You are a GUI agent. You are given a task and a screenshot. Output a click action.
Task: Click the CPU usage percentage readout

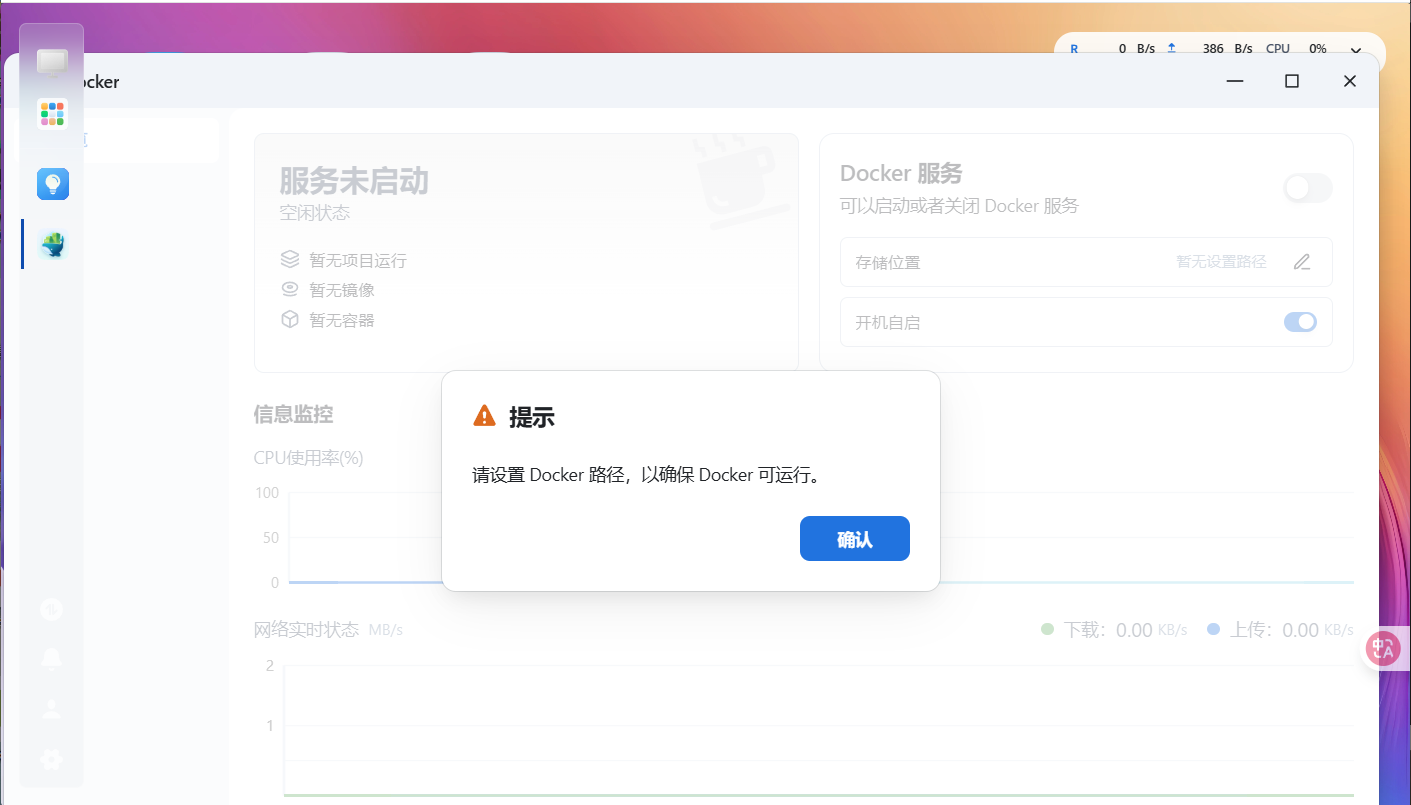coord(1318,47)
